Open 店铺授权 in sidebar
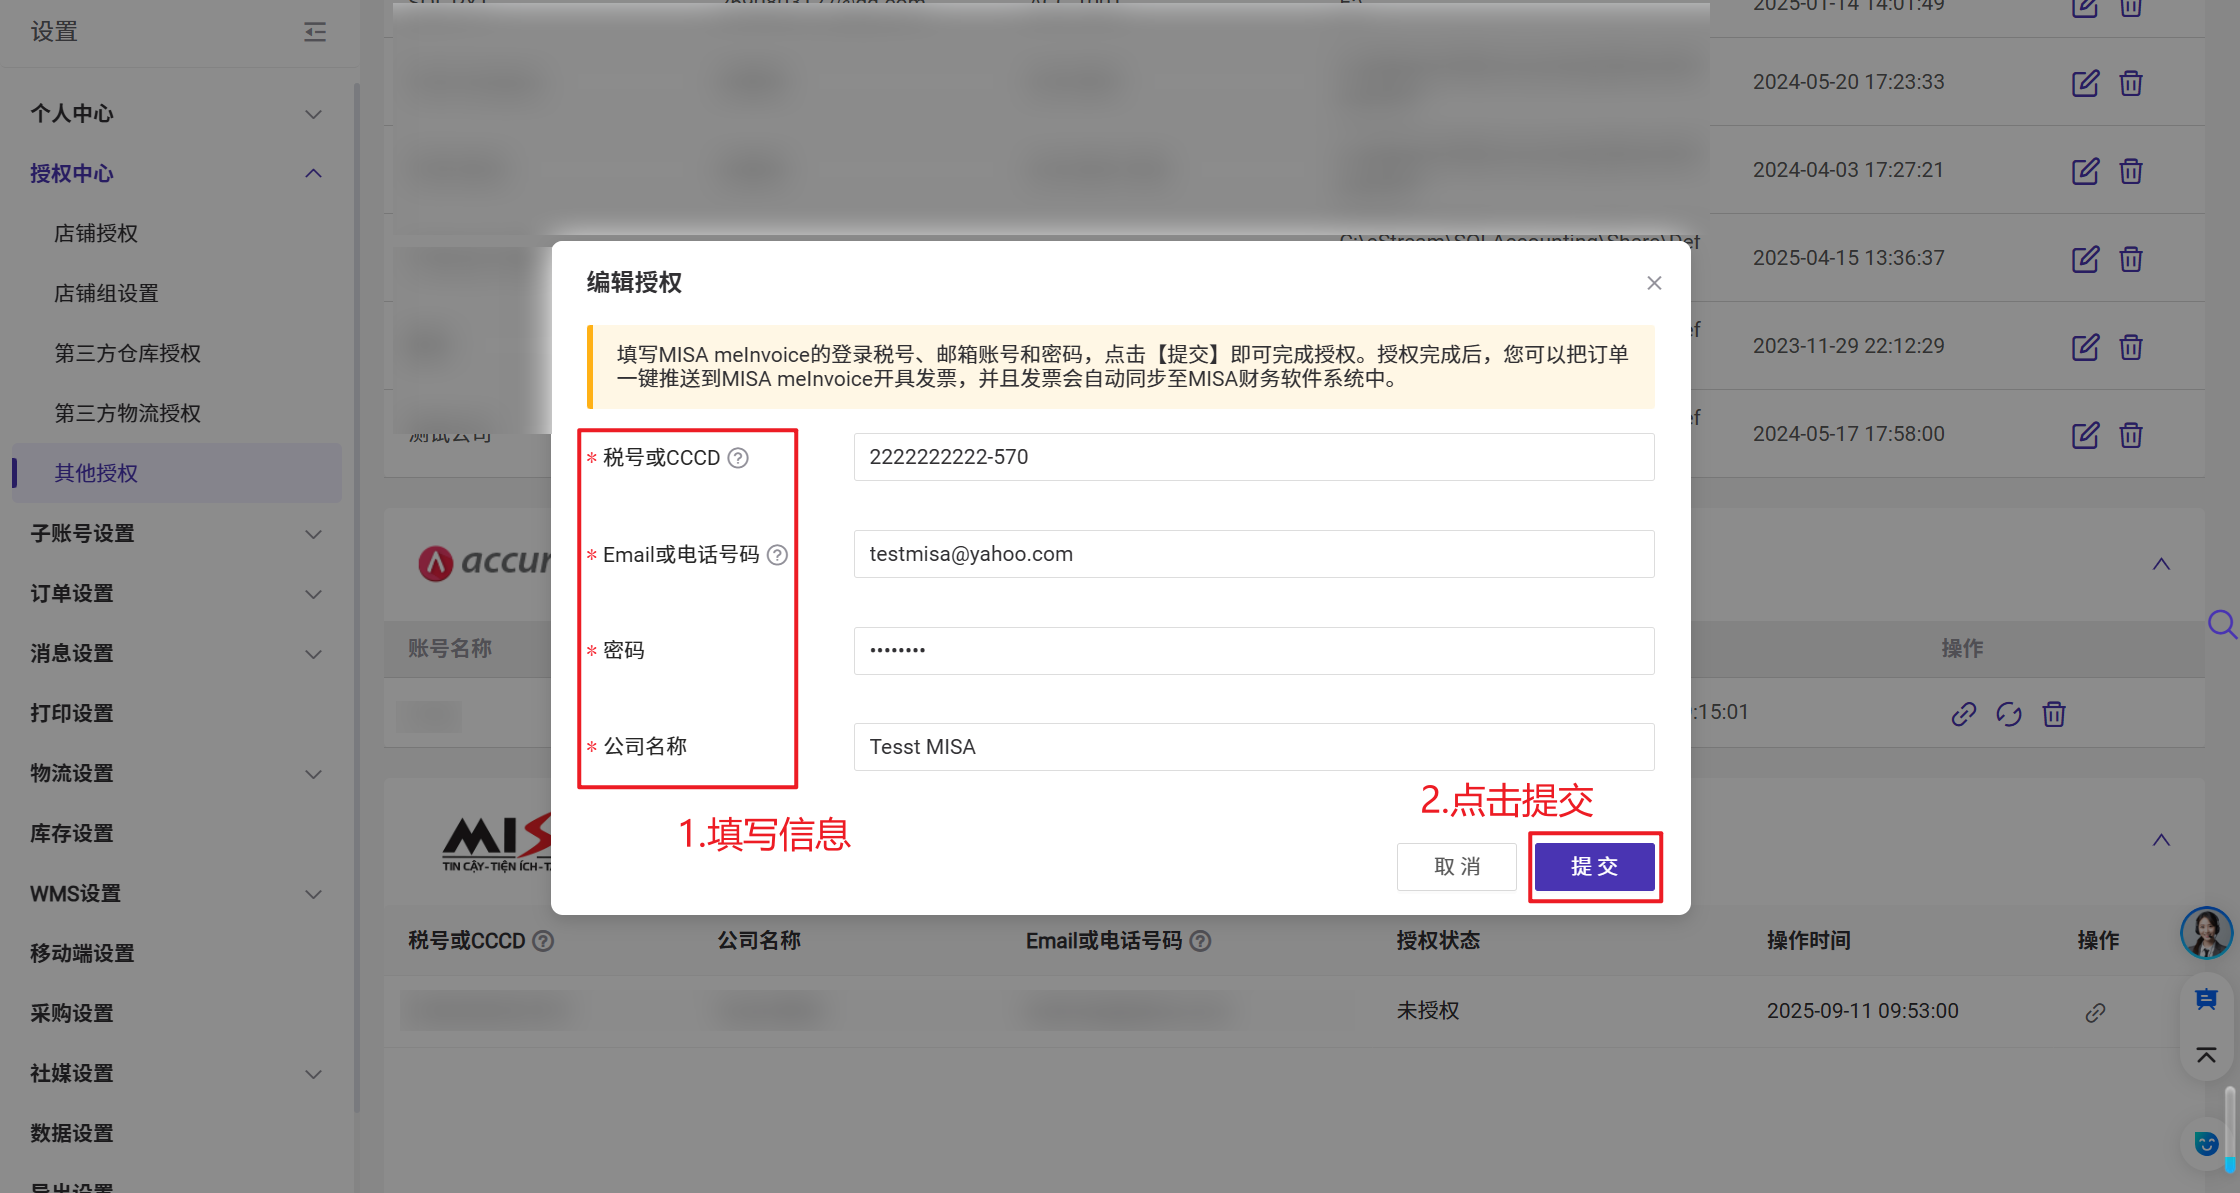Screen dimensions: 2240x1193 coord(96,234)
